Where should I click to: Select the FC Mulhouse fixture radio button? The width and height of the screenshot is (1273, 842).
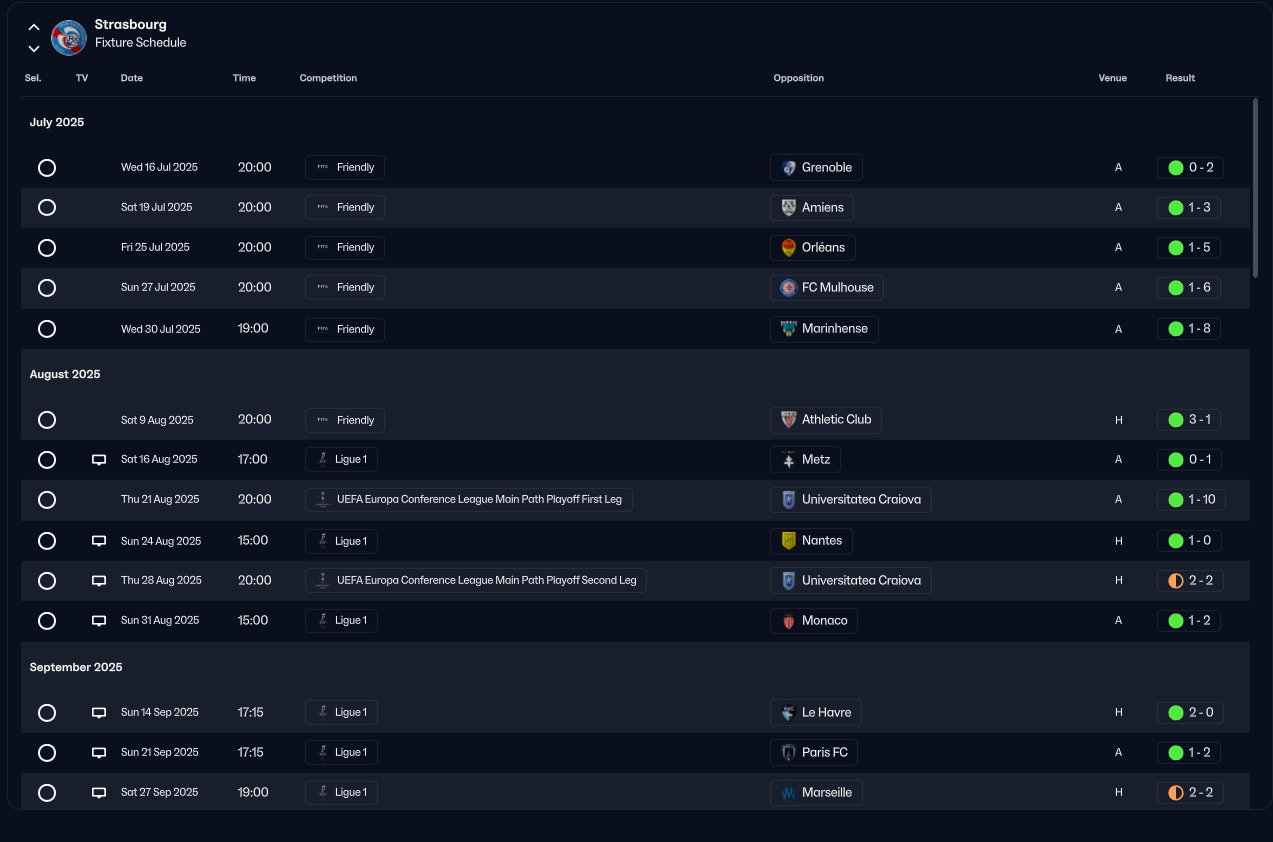point(47,288)
